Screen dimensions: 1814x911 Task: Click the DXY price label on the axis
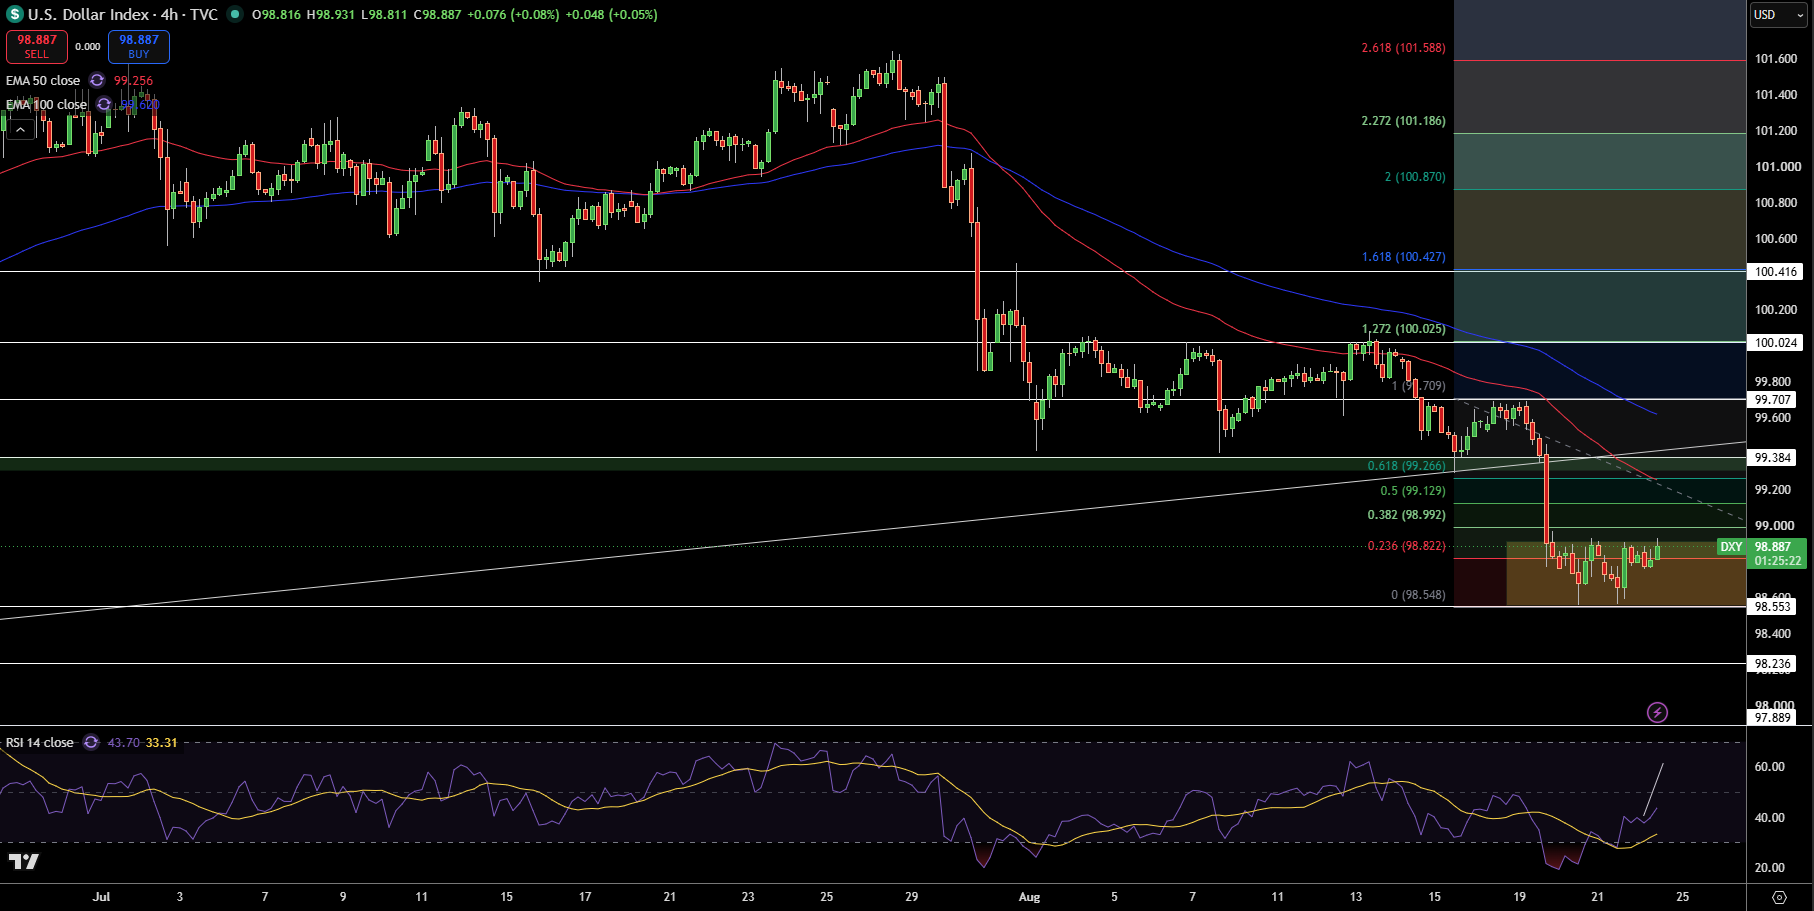coord(1732,547)
